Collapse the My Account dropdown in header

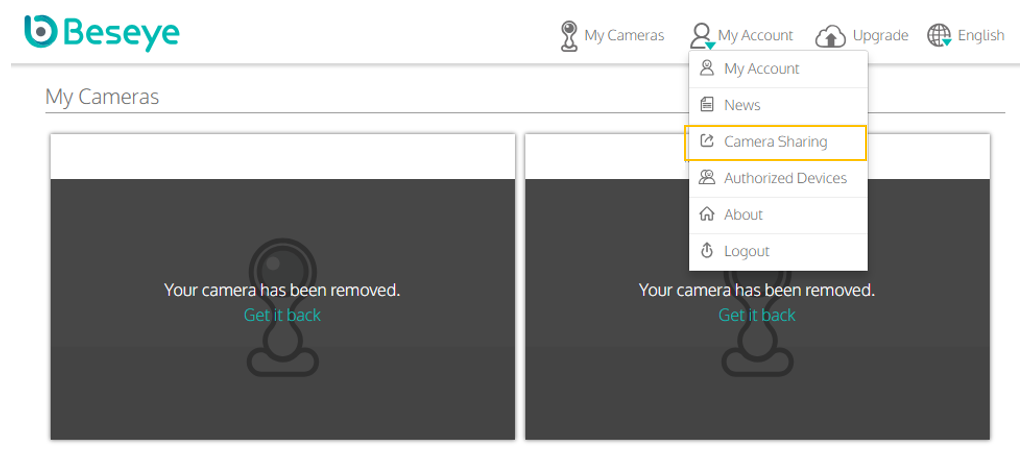(741, 35)
